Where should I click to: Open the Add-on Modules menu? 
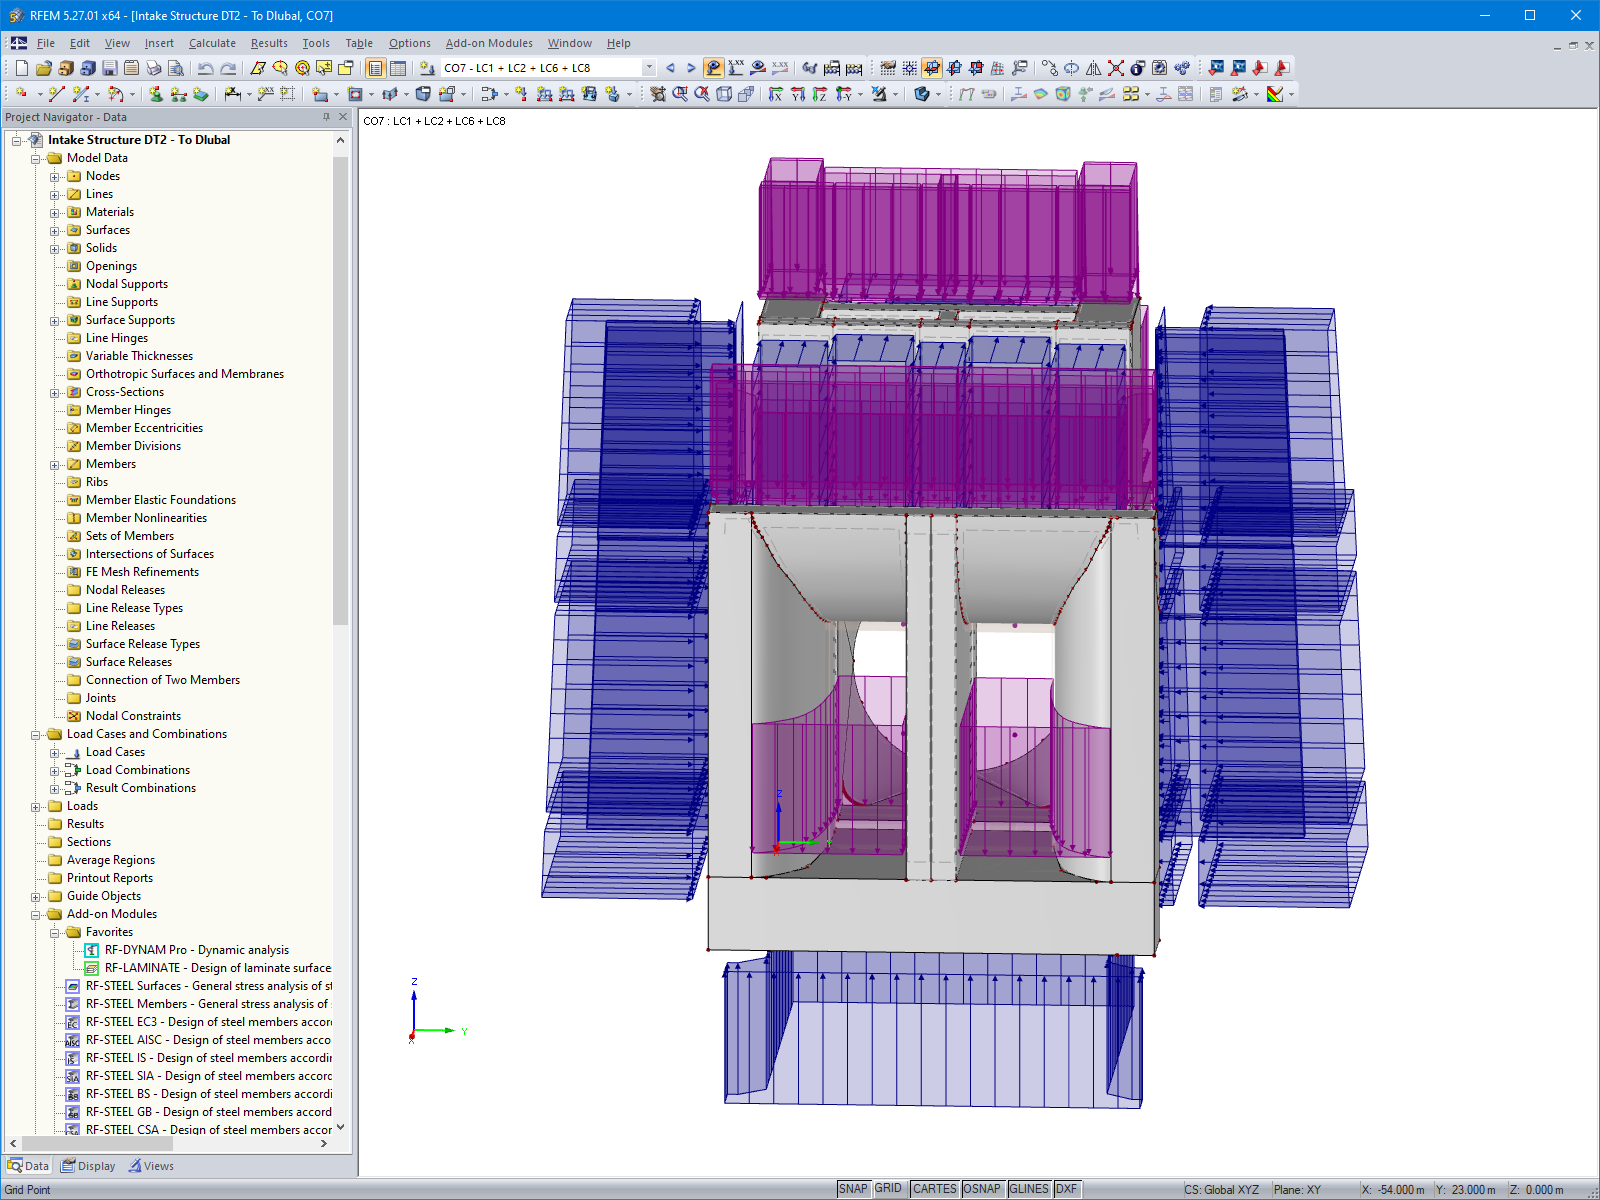[489, 43]
